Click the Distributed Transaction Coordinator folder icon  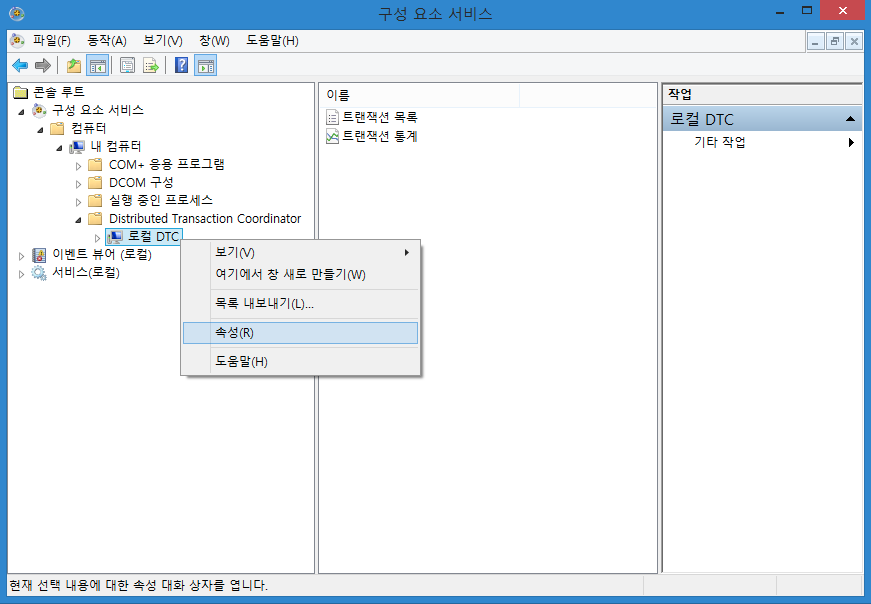[x=96, y=218]
